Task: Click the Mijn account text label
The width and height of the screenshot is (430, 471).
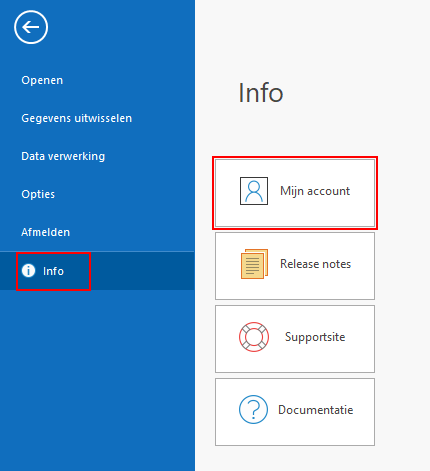Action: pyautogui.click(x=315, y=191)
